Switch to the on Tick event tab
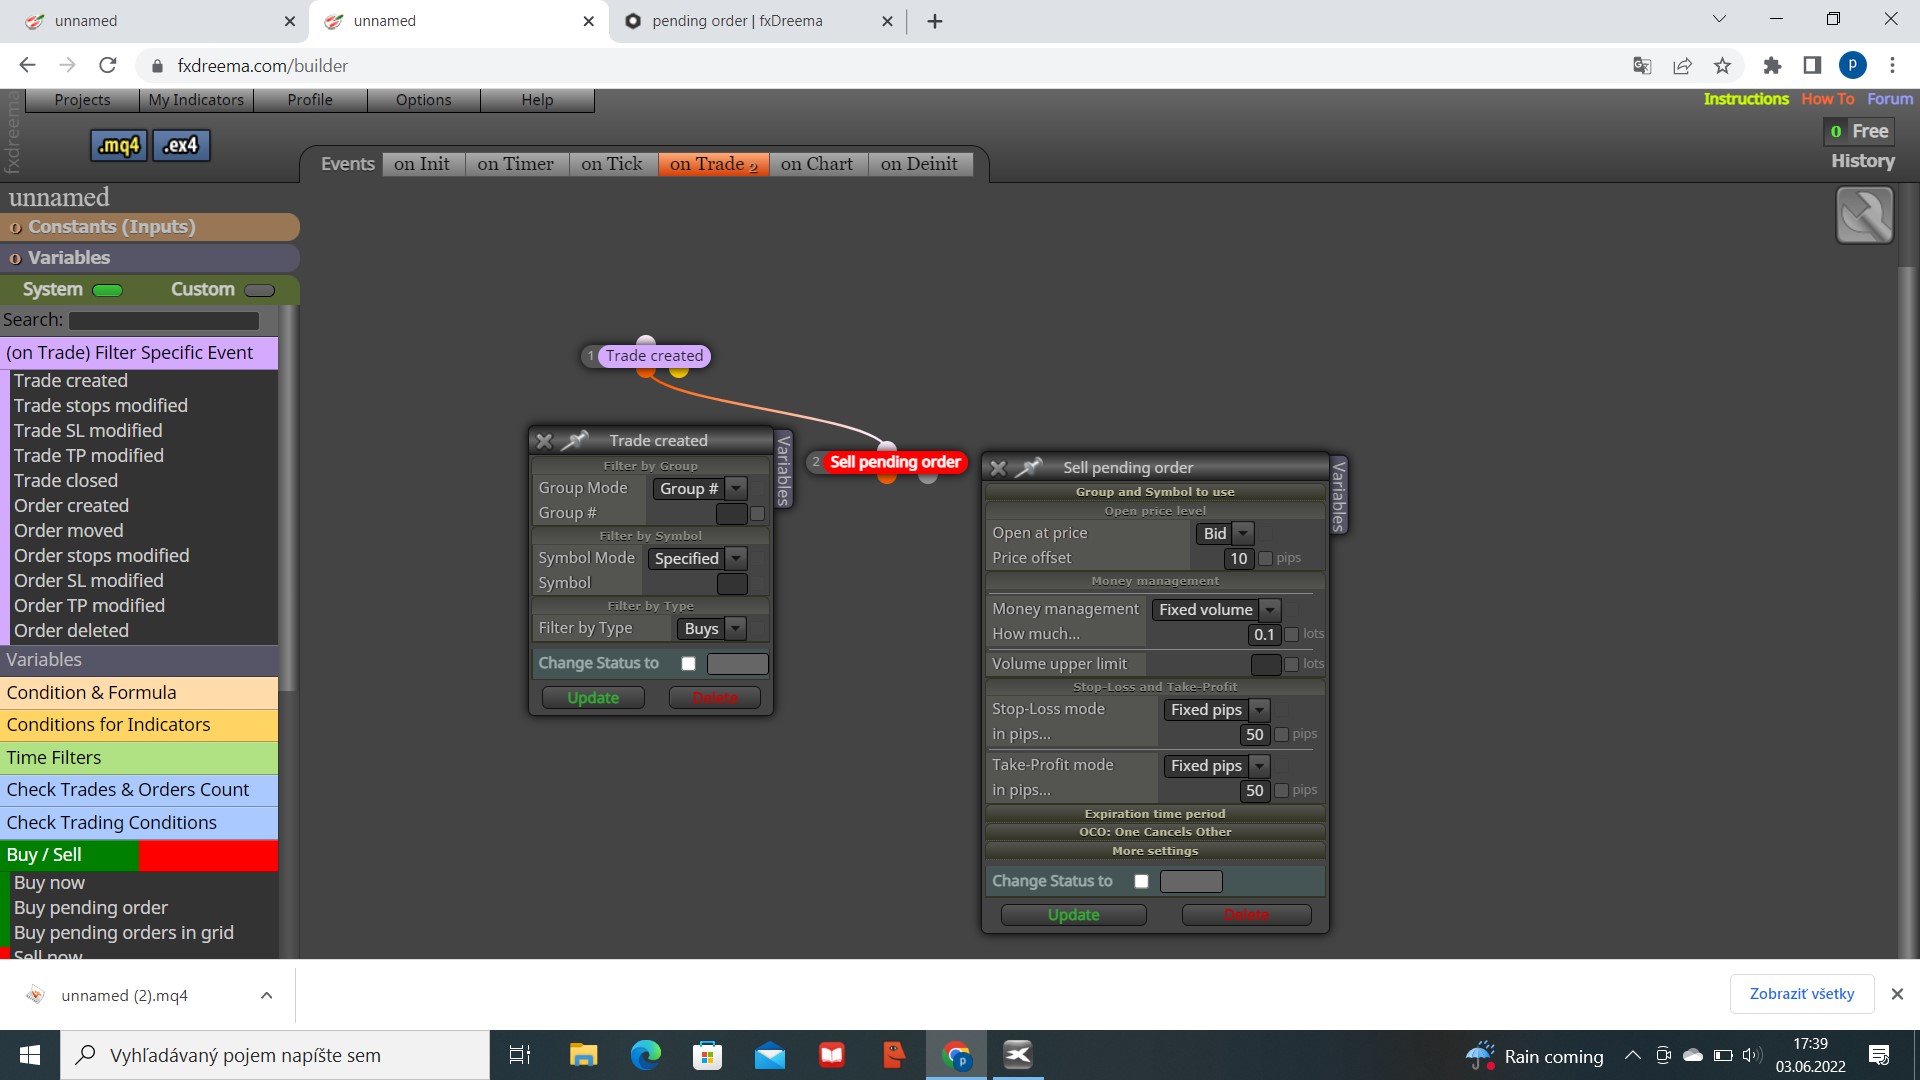 click(612, 164)
